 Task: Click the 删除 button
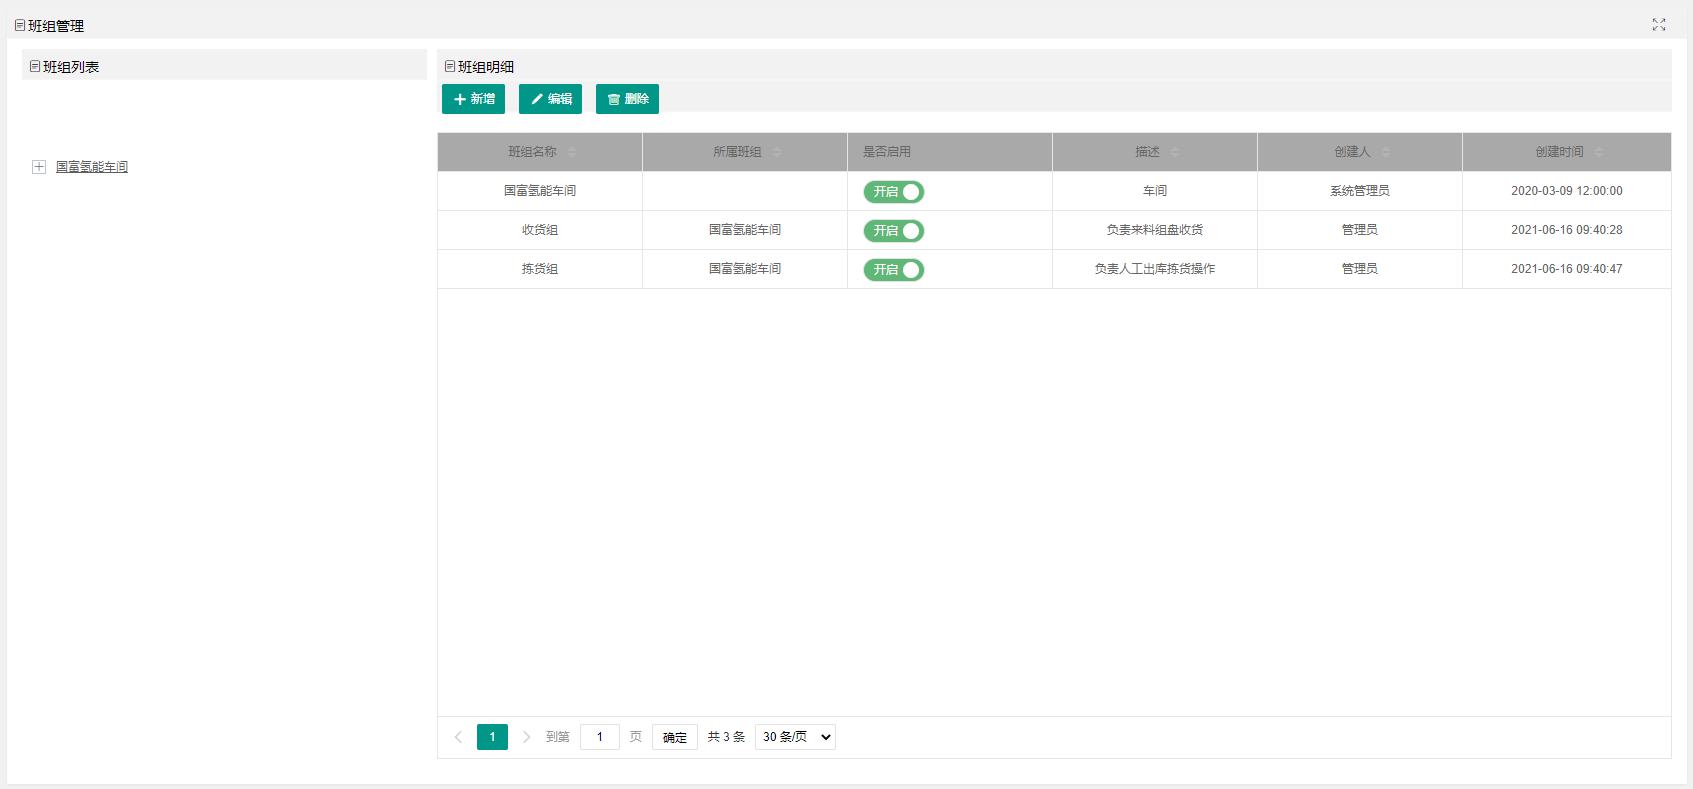627,99
